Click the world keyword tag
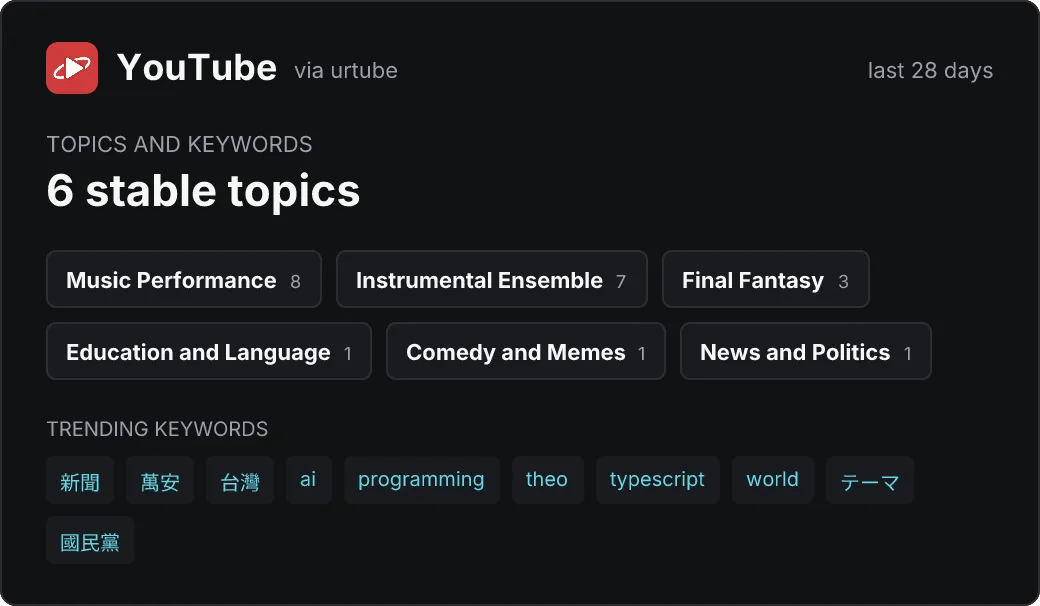This screenshot has height=606, width=1040. (x=773, y=480)
